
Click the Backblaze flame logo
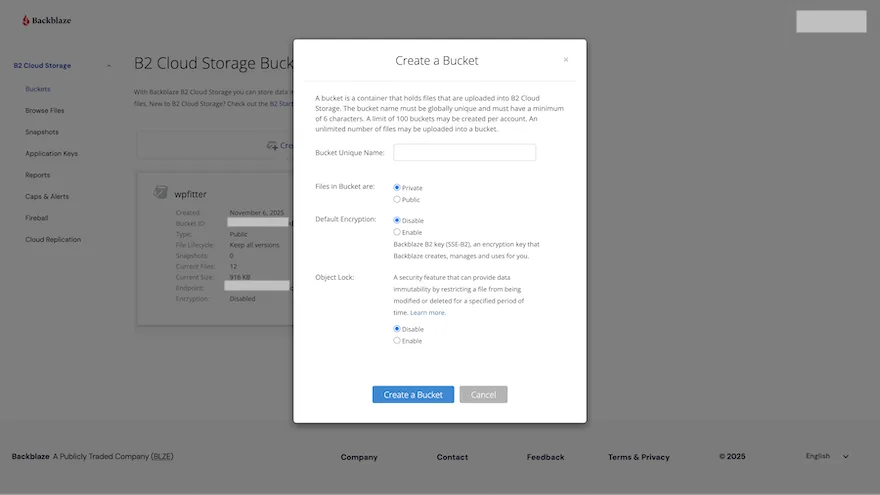click(x=25, y=20)
